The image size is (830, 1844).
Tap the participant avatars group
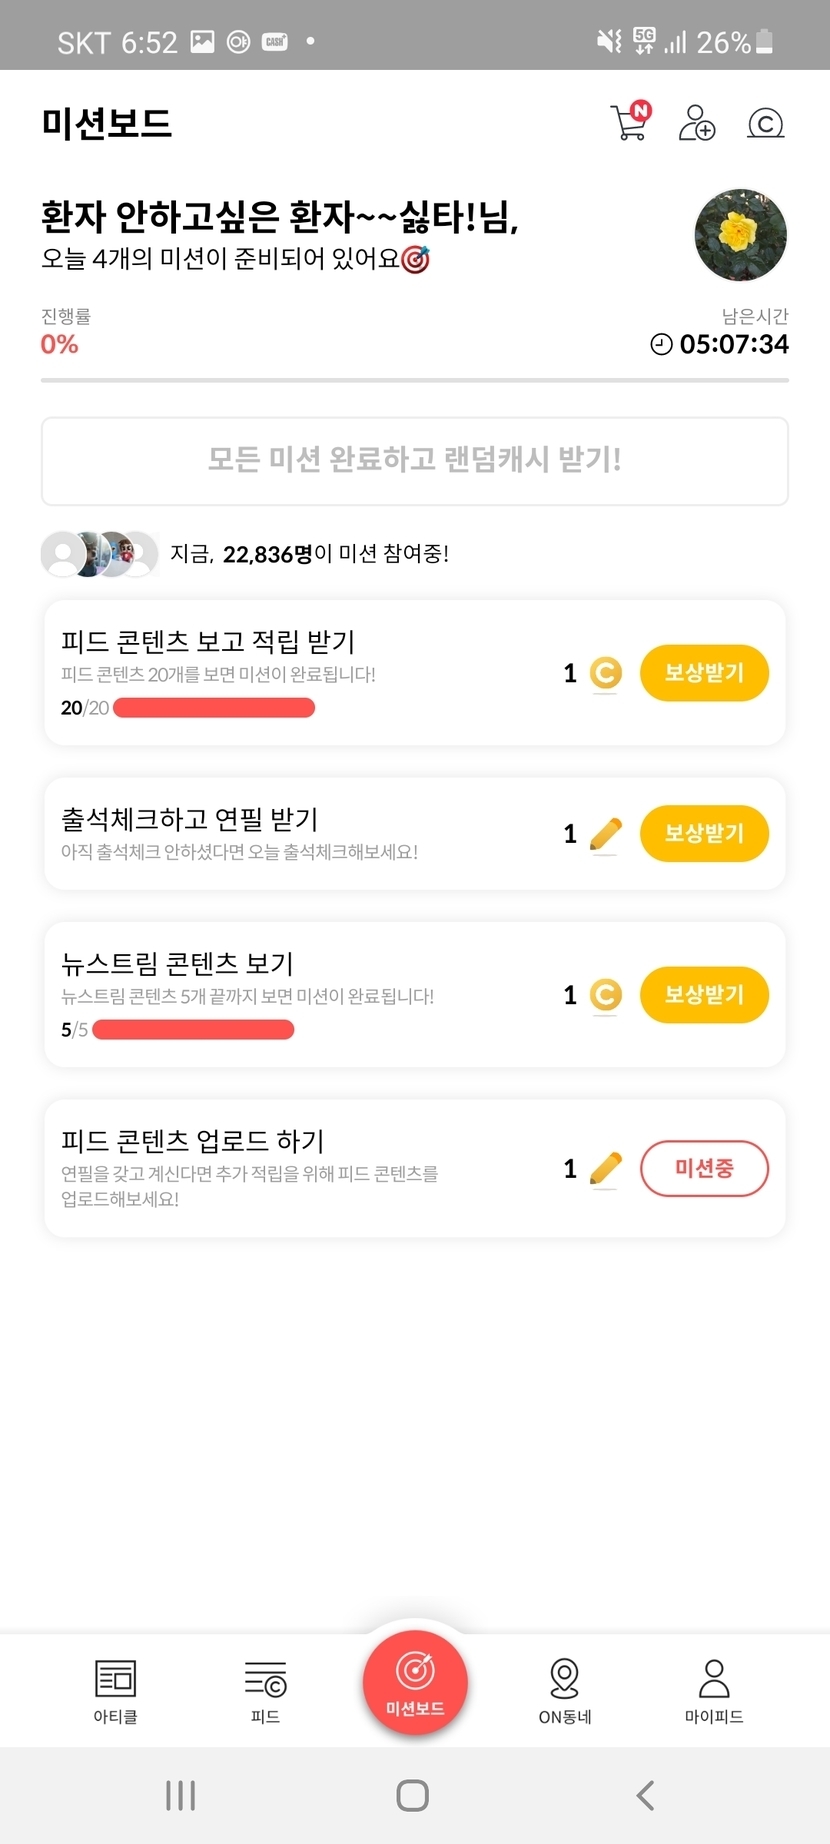(99, 554)
